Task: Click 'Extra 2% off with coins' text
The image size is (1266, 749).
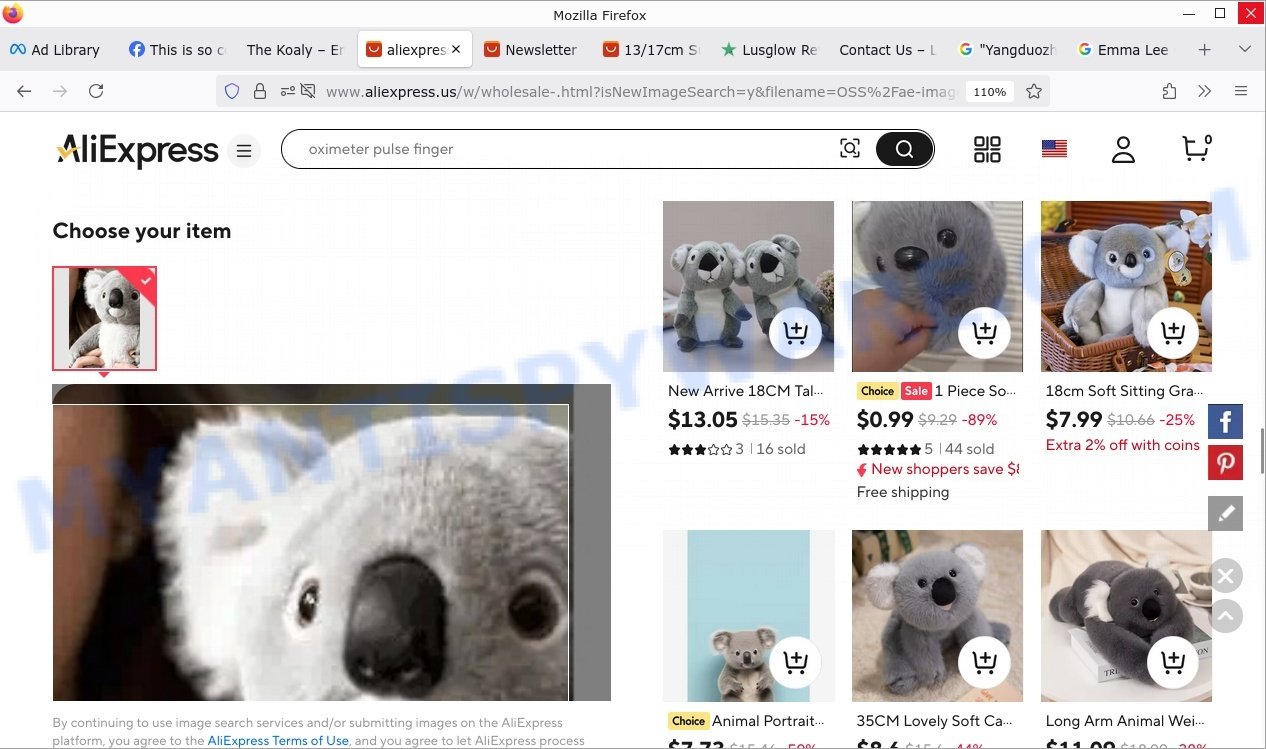Action: click(1123, 445)
